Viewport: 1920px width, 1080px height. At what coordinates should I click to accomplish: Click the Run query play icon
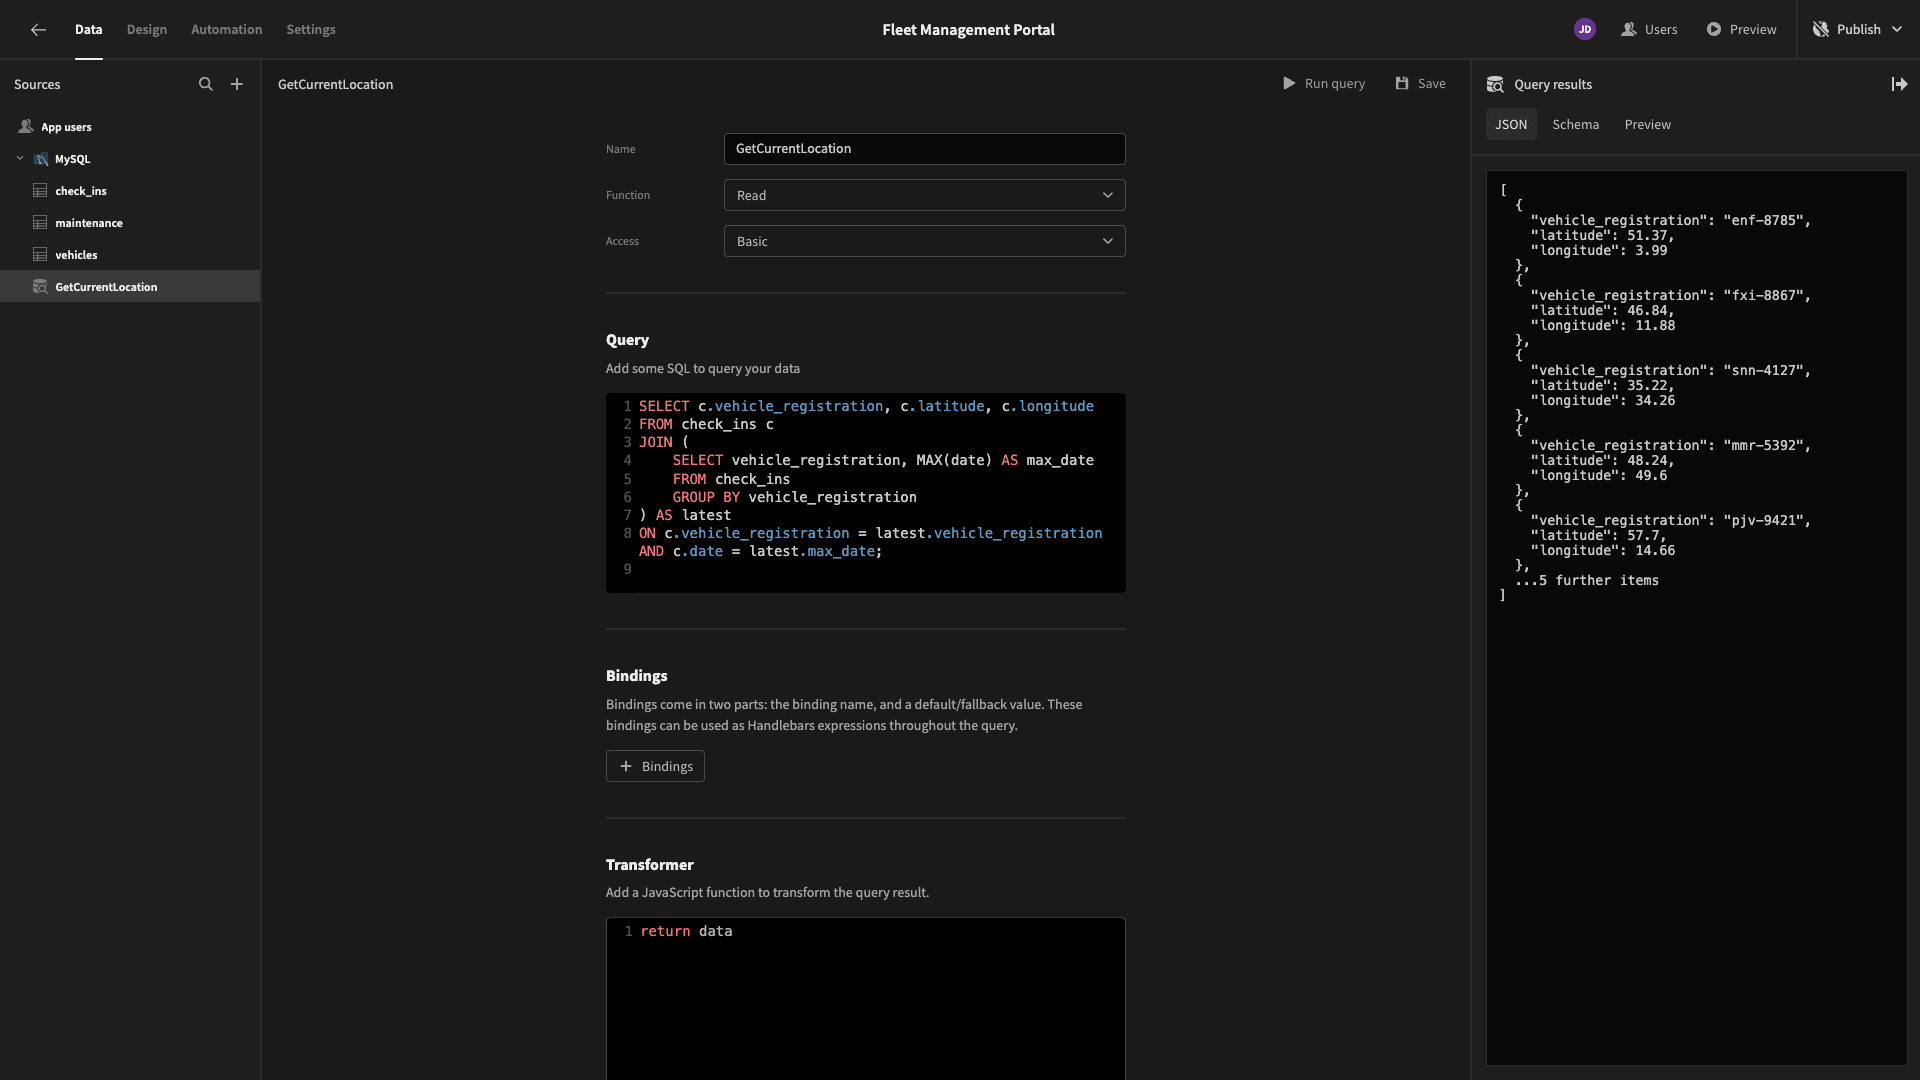coord(1289,84)
